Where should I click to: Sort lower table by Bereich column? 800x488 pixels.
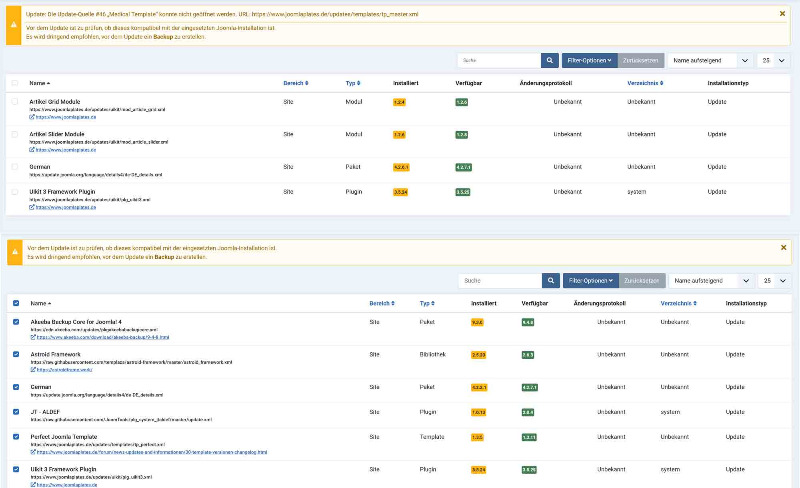(382, 303)
